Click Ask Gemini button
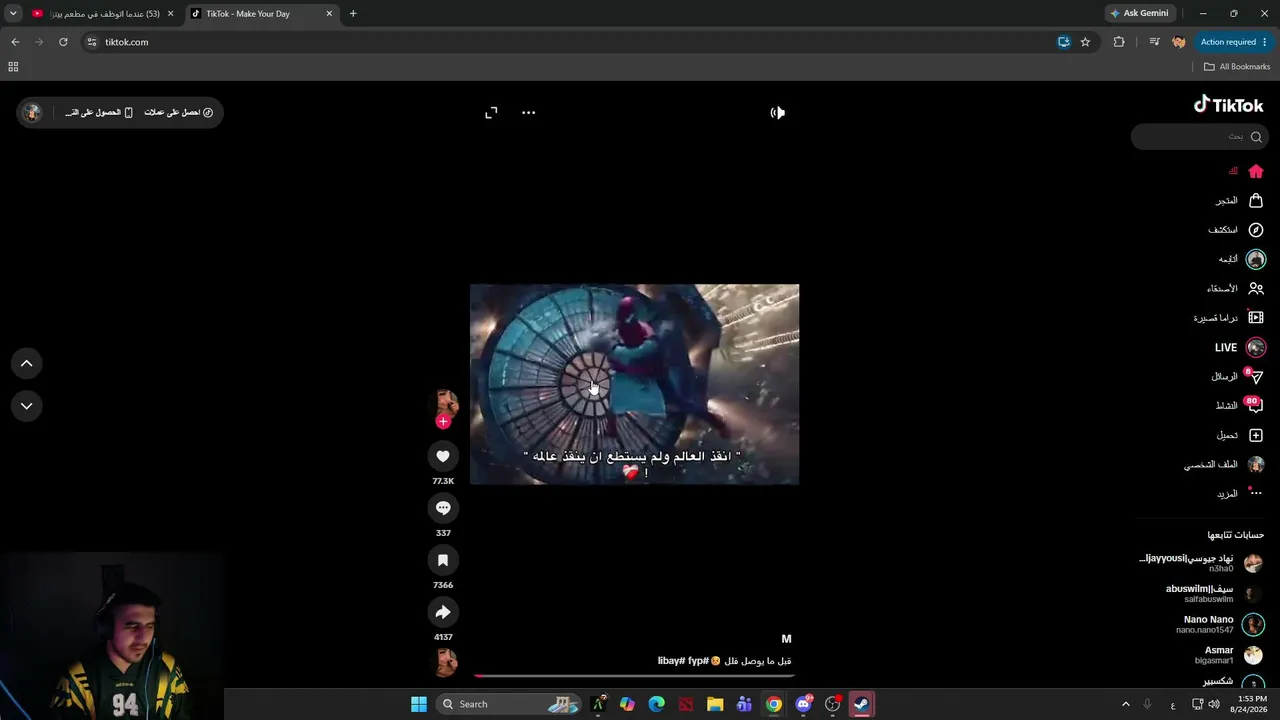 coord(1140,14)
